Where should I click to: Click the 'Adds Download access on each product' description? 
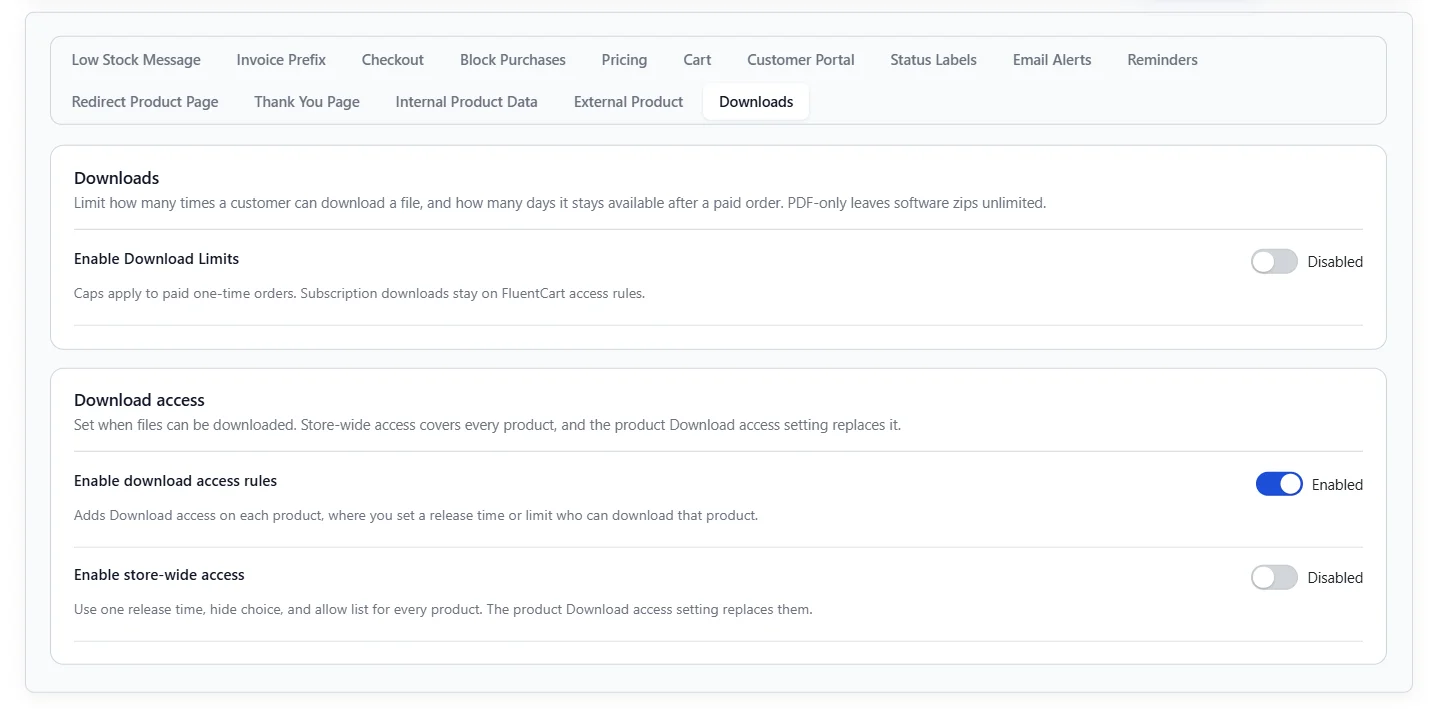click(x=416, y=516)
